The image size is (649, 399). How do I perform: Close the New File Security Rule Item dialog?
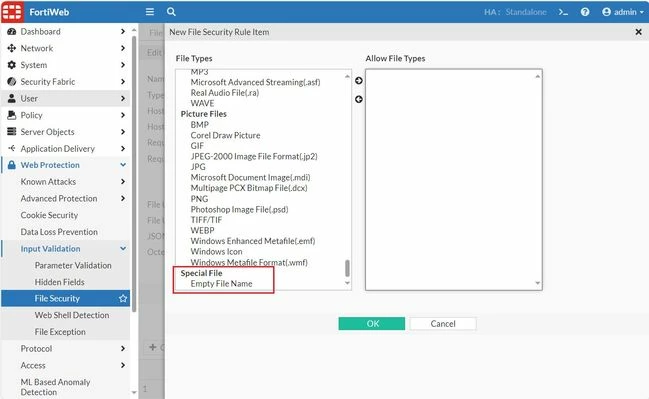coord(638,32)
